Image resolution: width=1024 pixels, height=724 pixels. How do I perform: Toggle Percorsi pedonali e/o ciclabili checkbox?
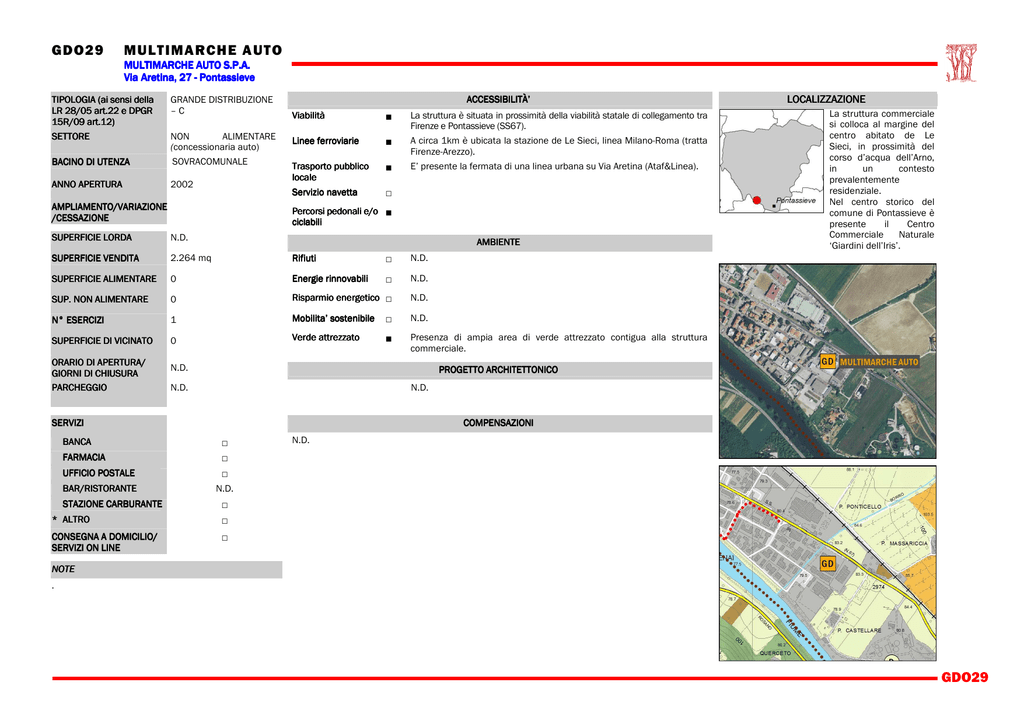coord(389,212)
